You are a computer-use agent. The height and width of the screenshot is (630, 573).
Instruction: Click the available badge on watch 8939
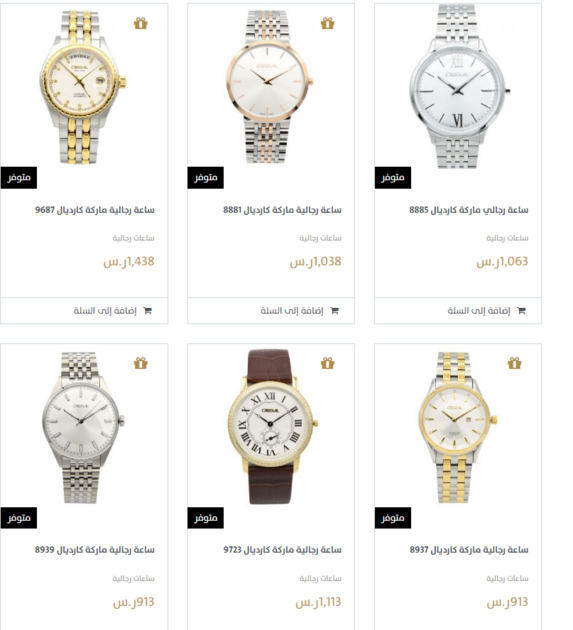(19, 518)
